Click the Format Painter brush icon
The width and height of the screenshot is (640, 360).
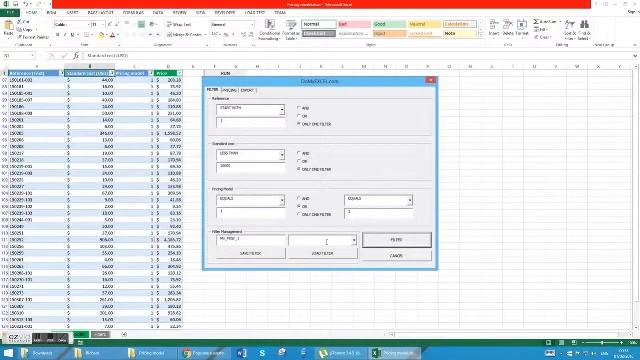pyautogui.click(x=20, y=37)
